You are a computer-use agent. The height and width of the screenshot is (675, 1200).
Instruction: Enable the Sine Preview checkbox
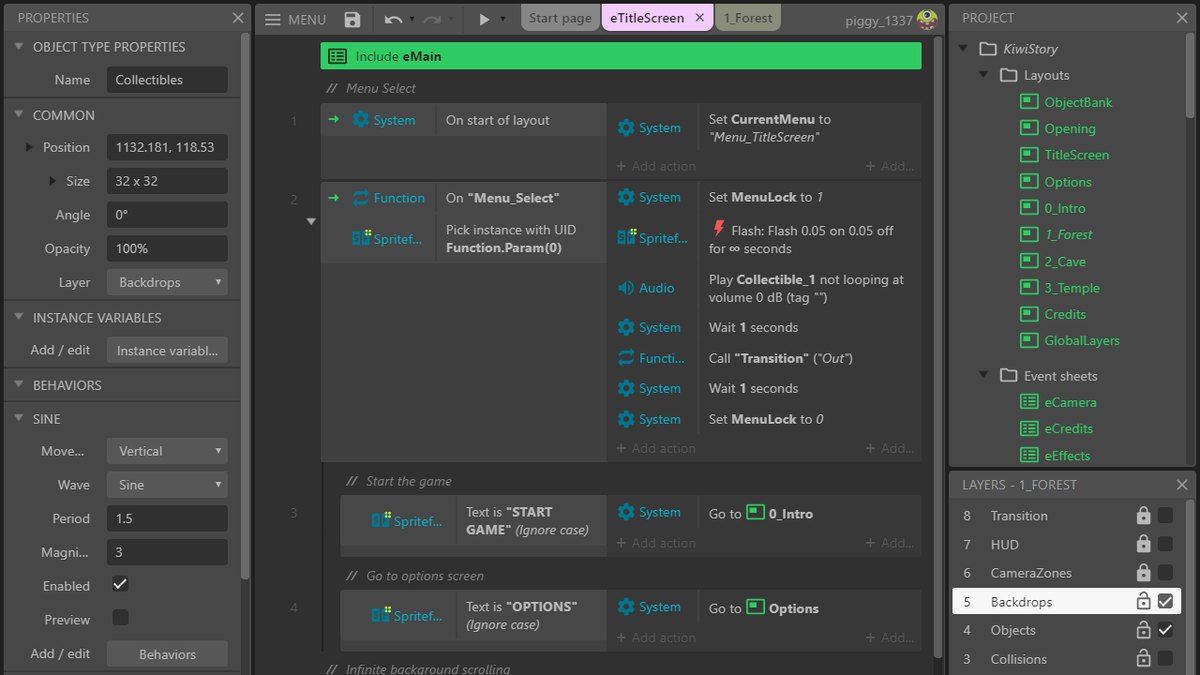pos(120,618)
